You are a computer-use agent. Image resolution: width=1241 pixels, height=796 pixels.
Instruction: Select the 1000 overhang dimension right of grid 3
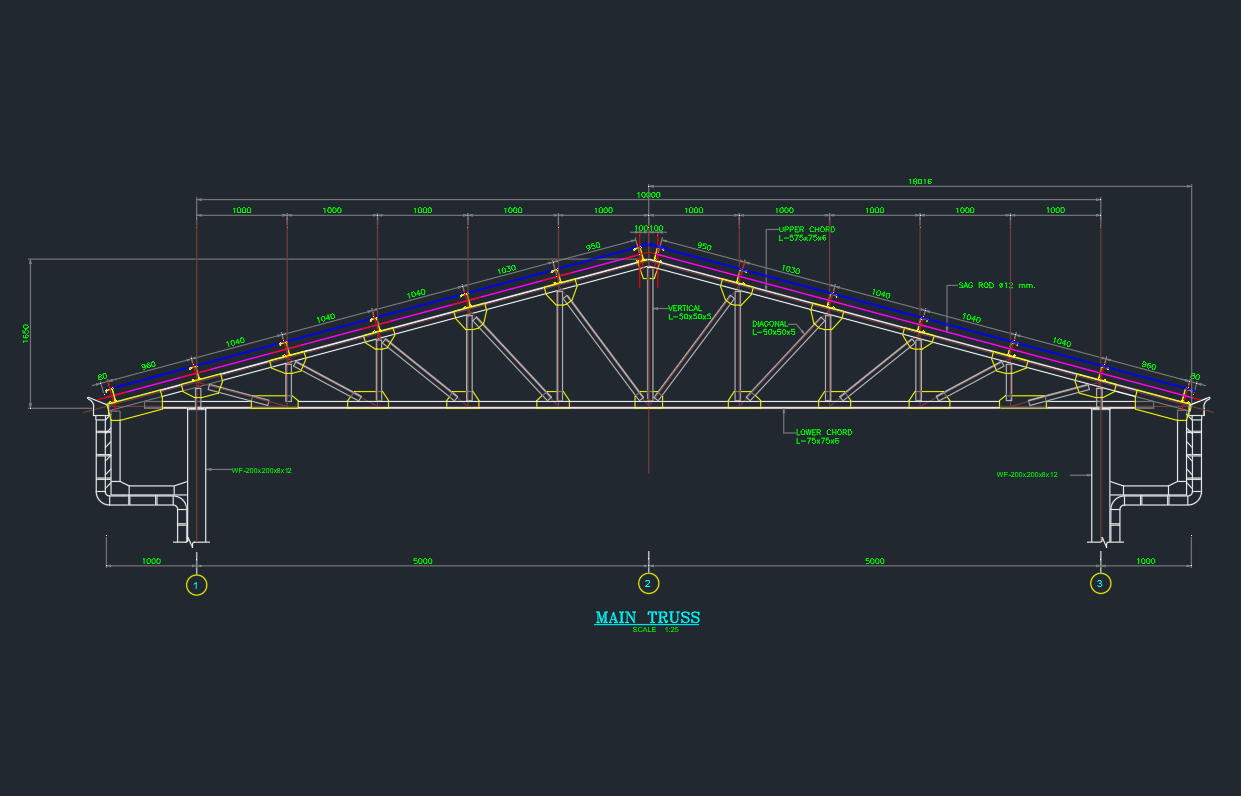point(1146,561)
